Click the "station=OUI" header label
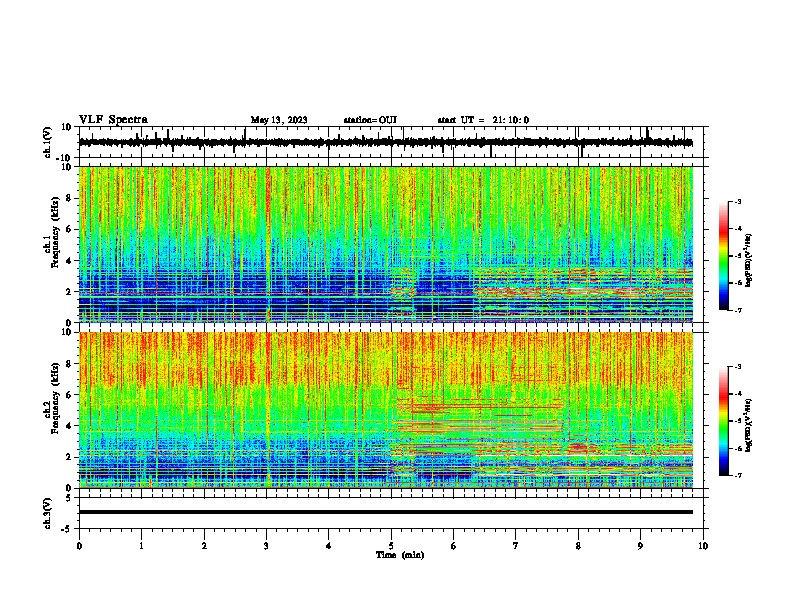The height and width of the screenshot is (612, 792). pos(370,120)
